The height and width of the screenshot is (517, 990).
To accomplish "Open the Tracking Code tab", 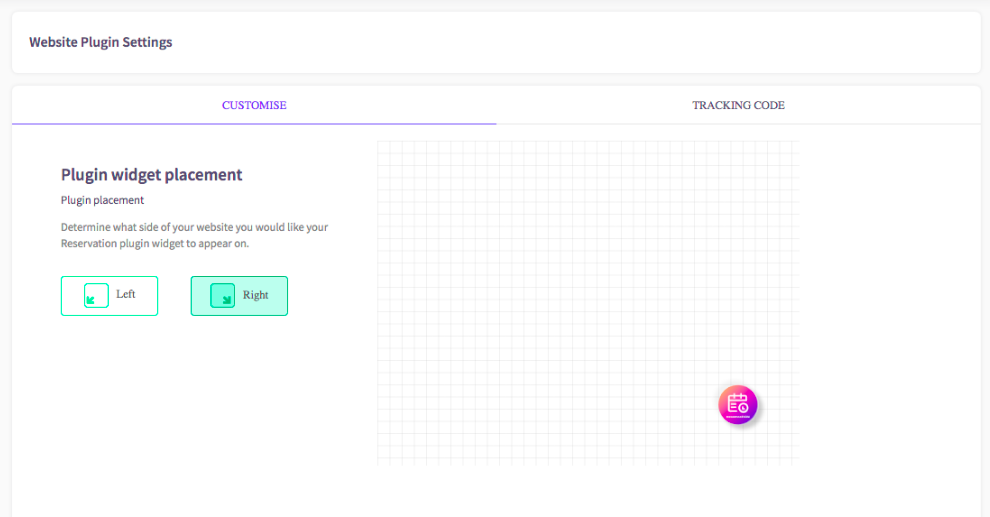I will click(x=738, y=105).
